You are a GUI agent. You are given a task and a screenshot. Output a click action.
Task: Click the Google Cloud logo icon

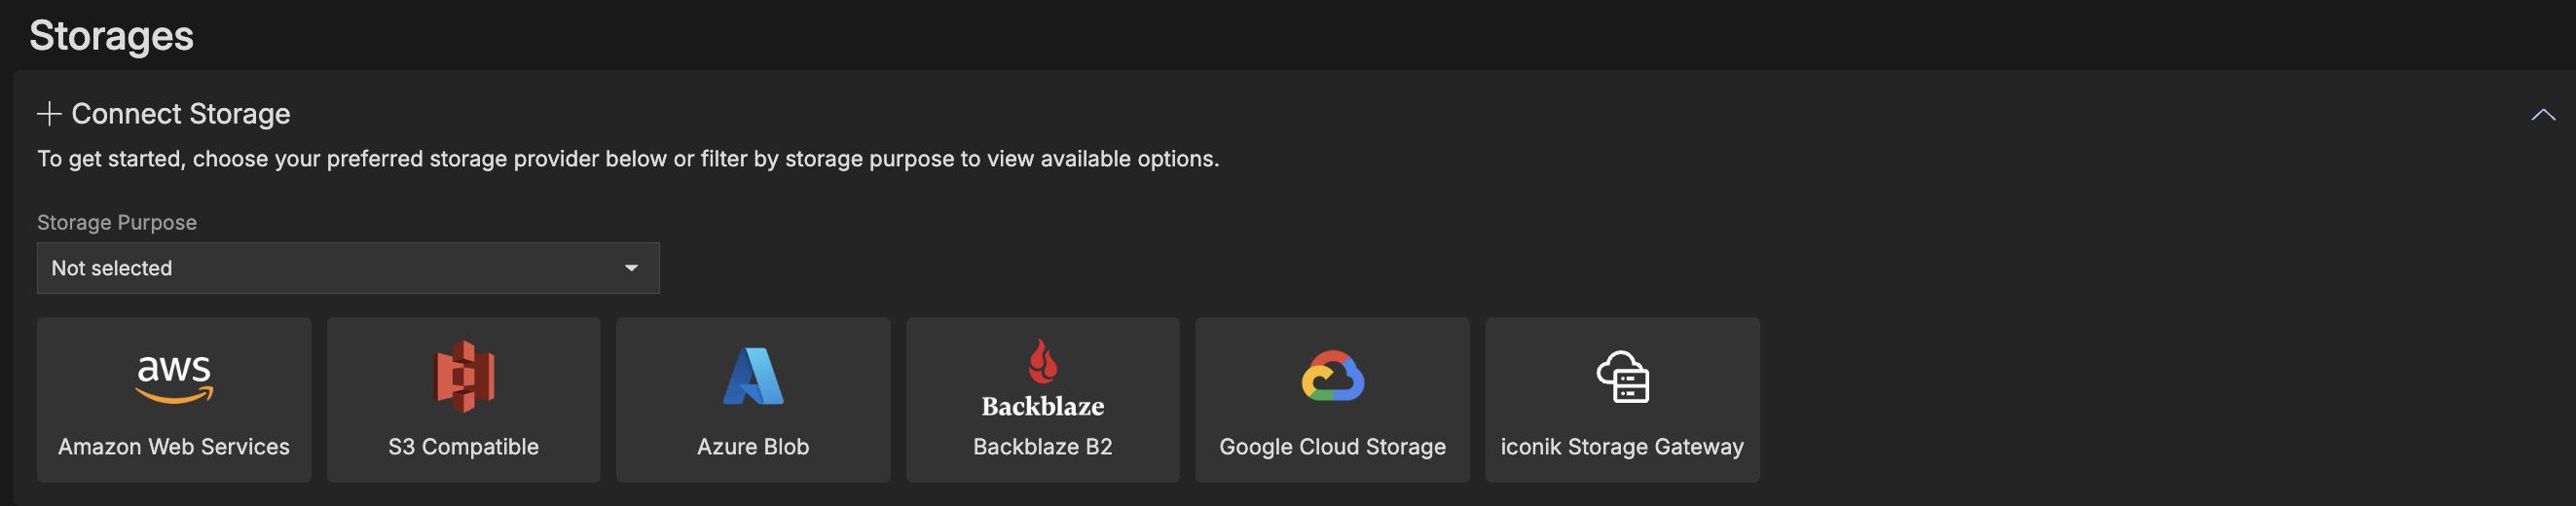[1332, 377]
